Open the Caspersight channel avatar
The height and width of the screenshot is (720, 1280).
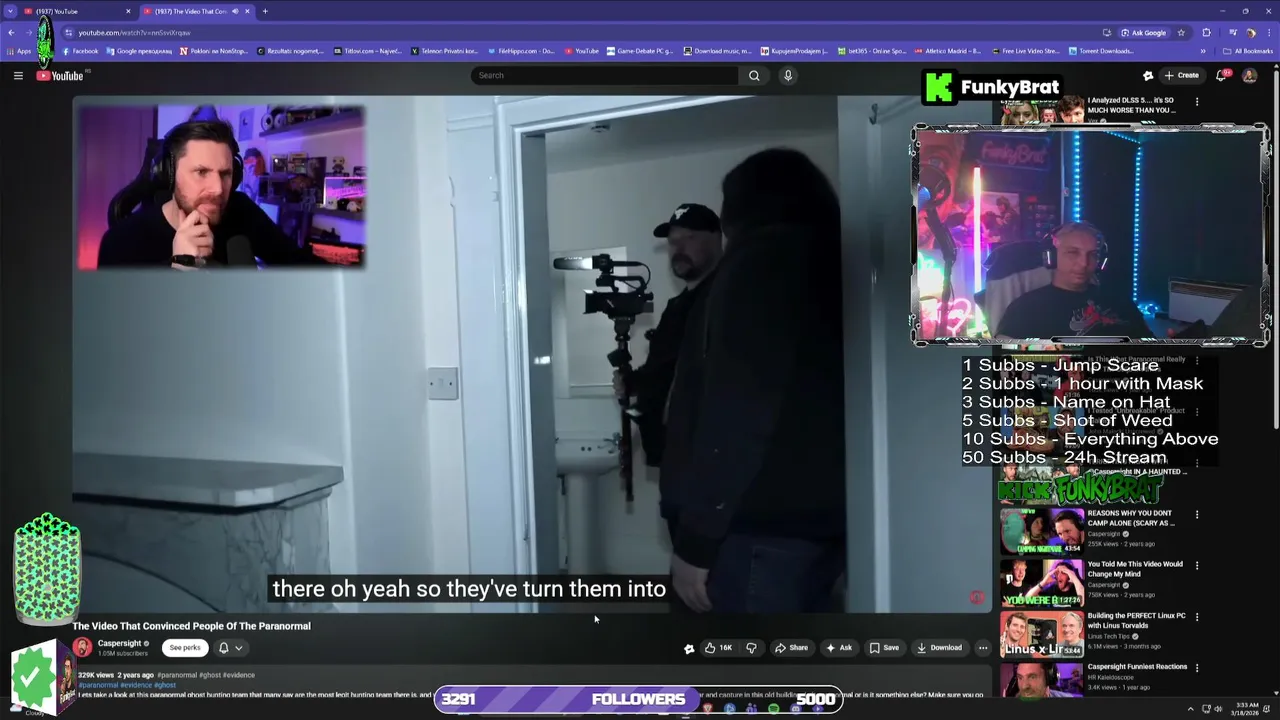pyautogui.click(x=82, y=648)
